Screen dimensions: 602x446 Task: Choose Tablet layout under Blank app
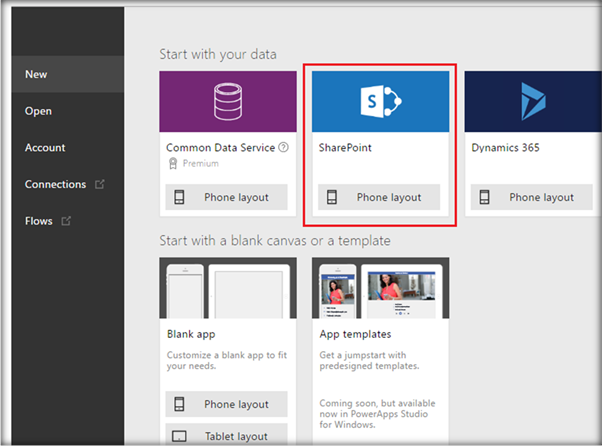pyautogui.click(x=227, y=435)
